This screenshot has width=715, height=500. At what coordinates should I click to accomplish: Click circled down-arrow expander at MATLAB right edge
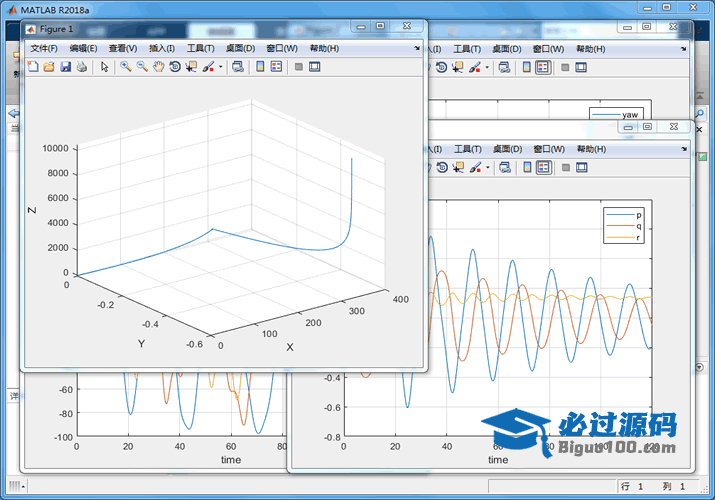pyautogui.click(x=700, y=367)
